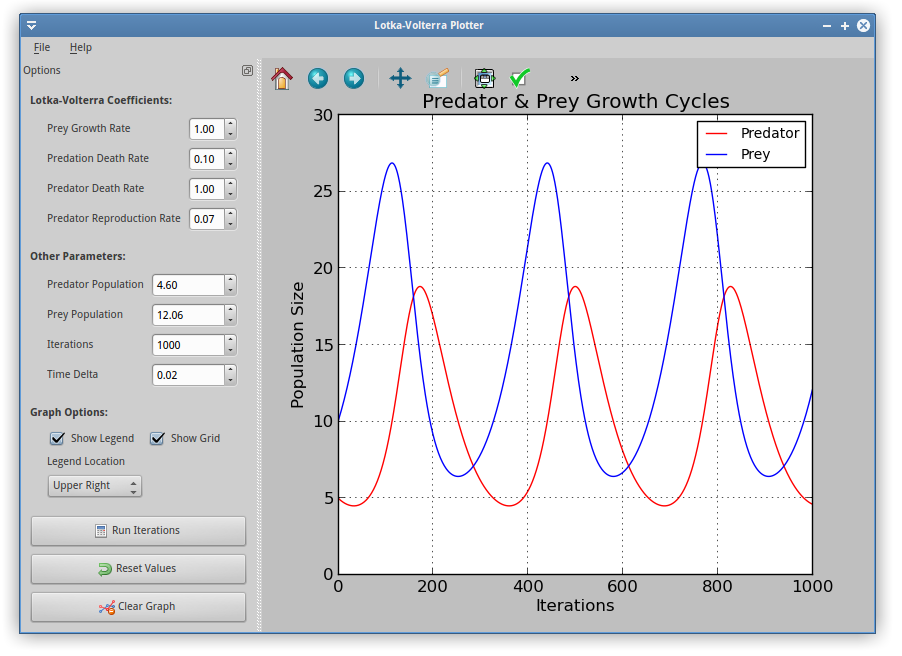The width and height of the screenshot is (902, 656).
Task: Click the window menu icon top left corner
Action: click(x=30, y=24)
